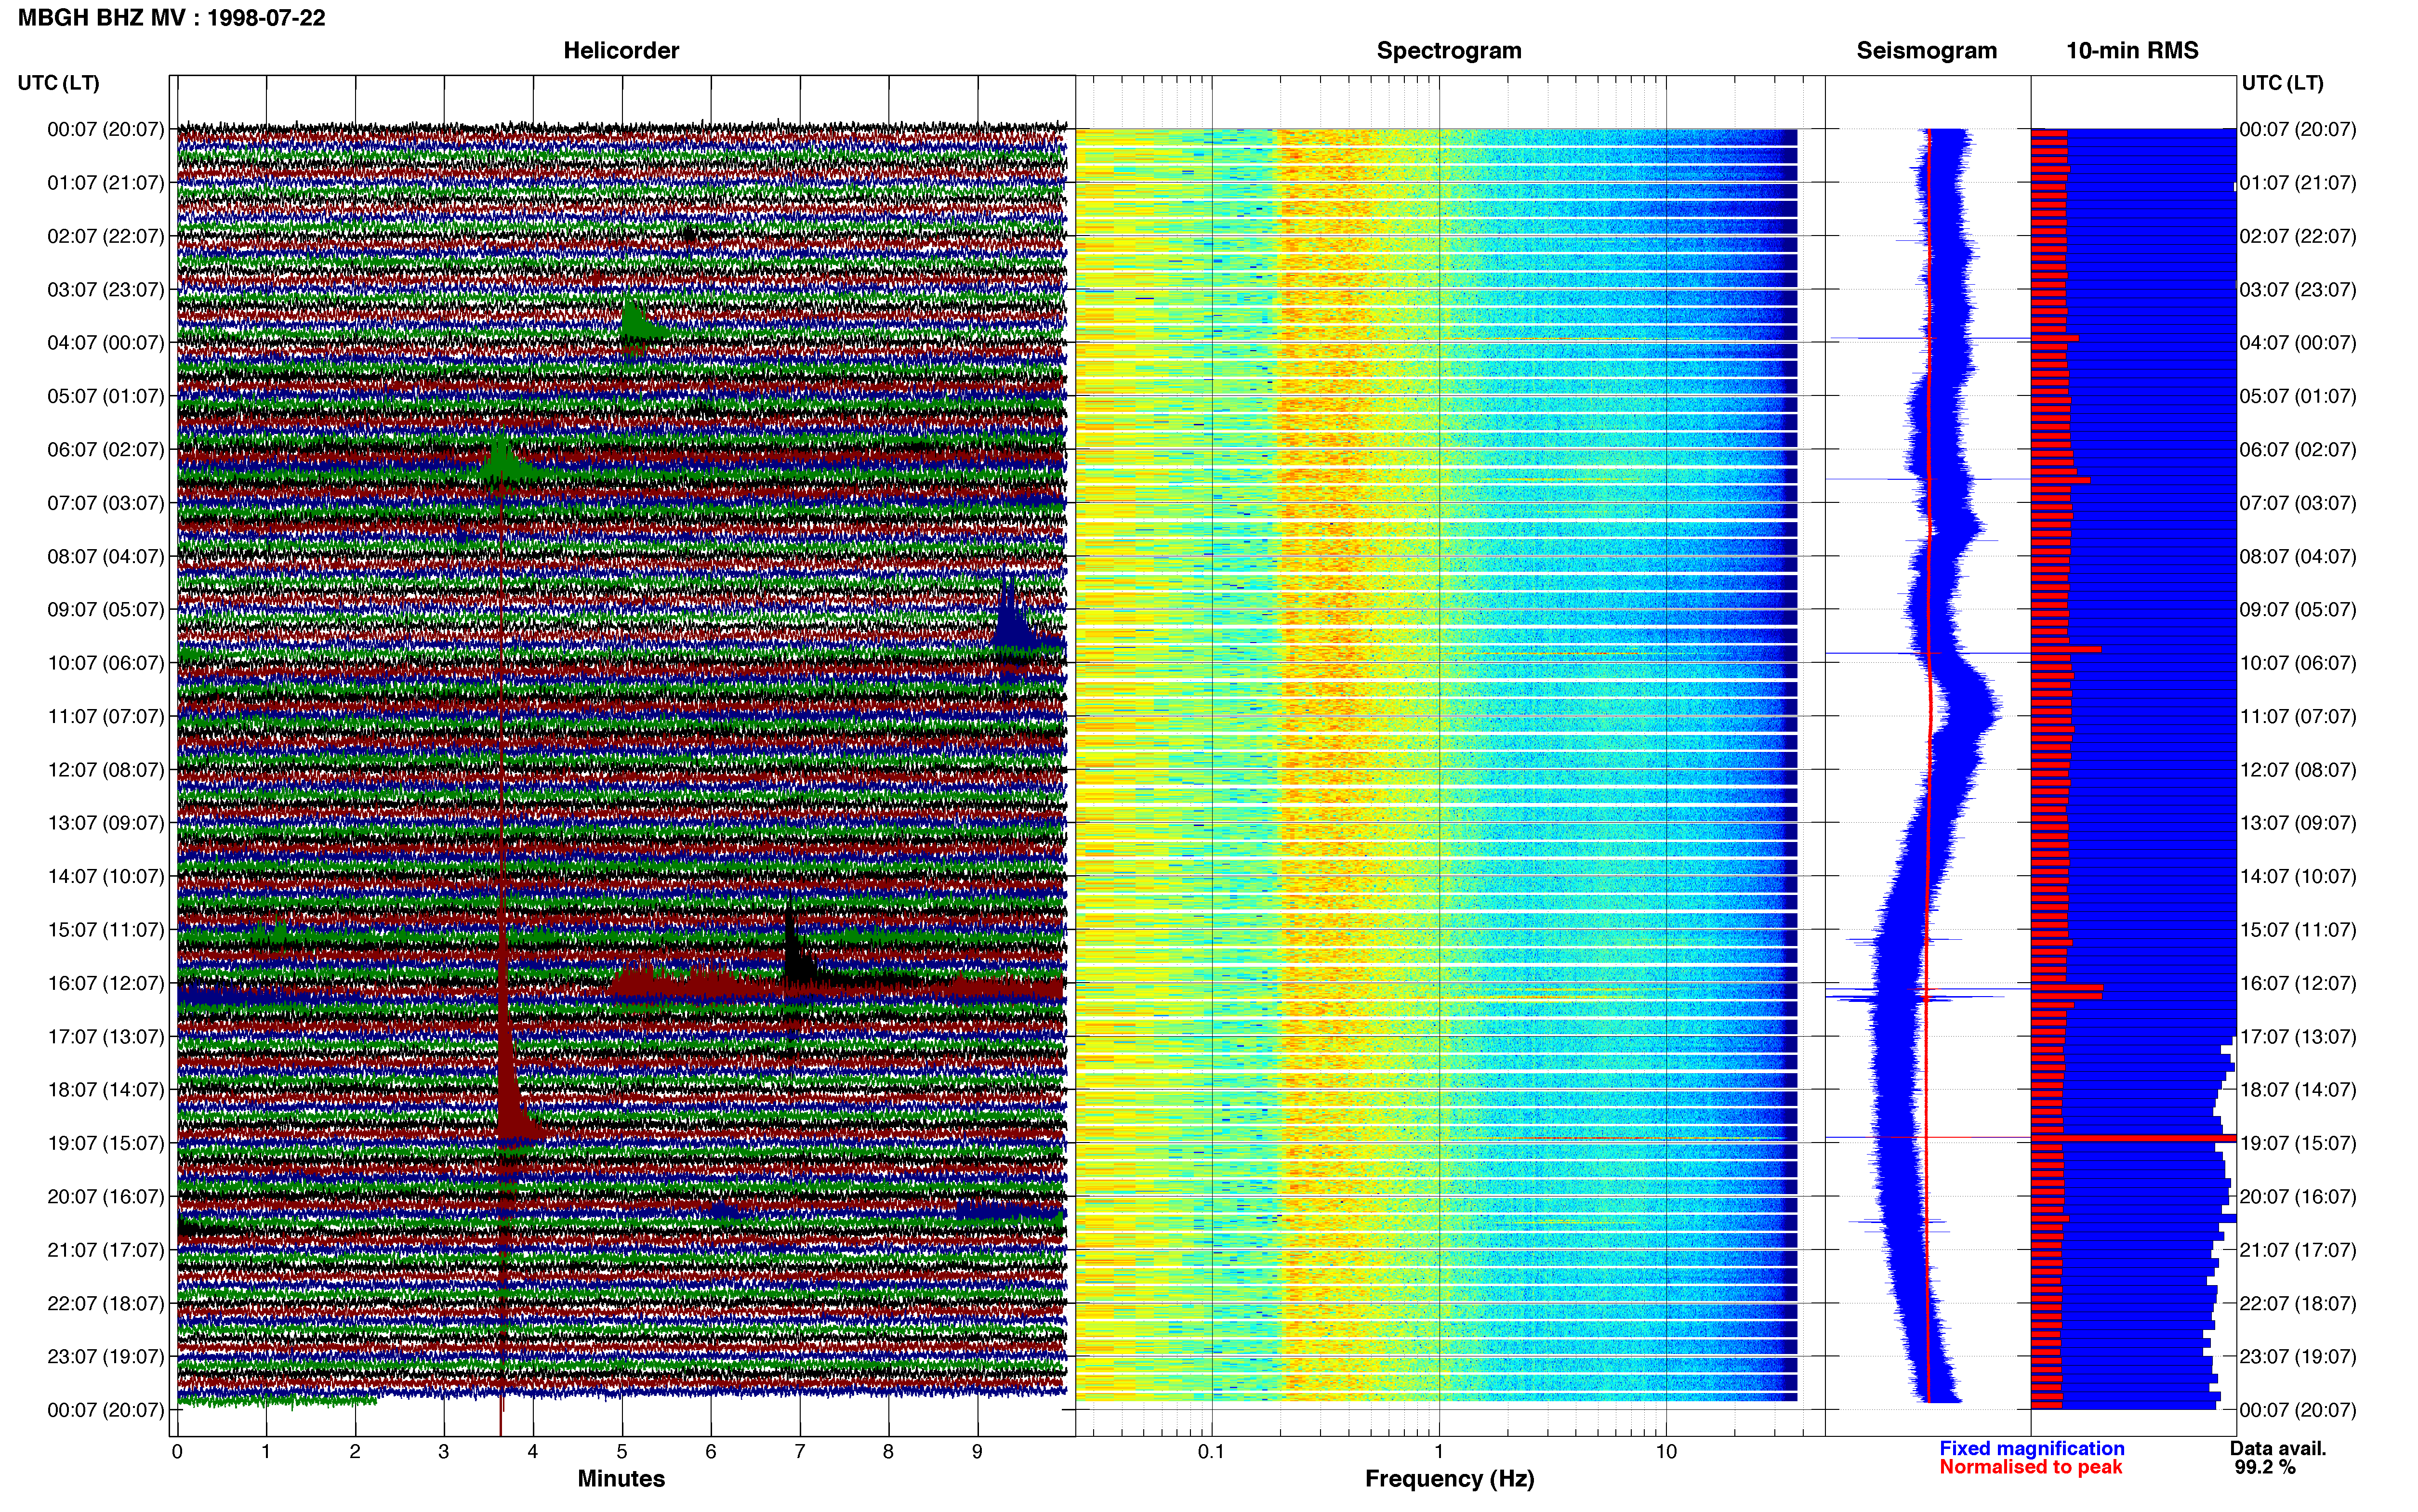Viewport: 2418px width, 1512px height.
Task: Click the helicorder minute tick '5'
Action: click(x=622, y=1452)
